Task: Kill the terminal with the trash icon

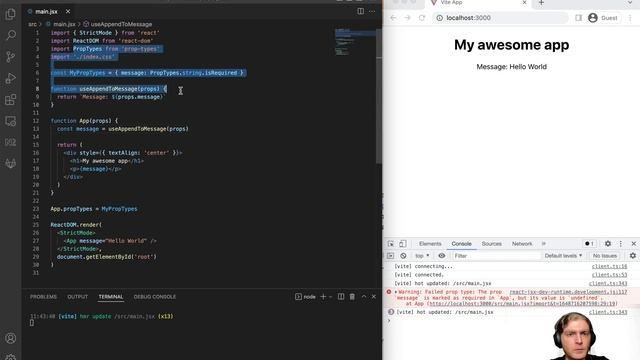Action: point(352,297)
